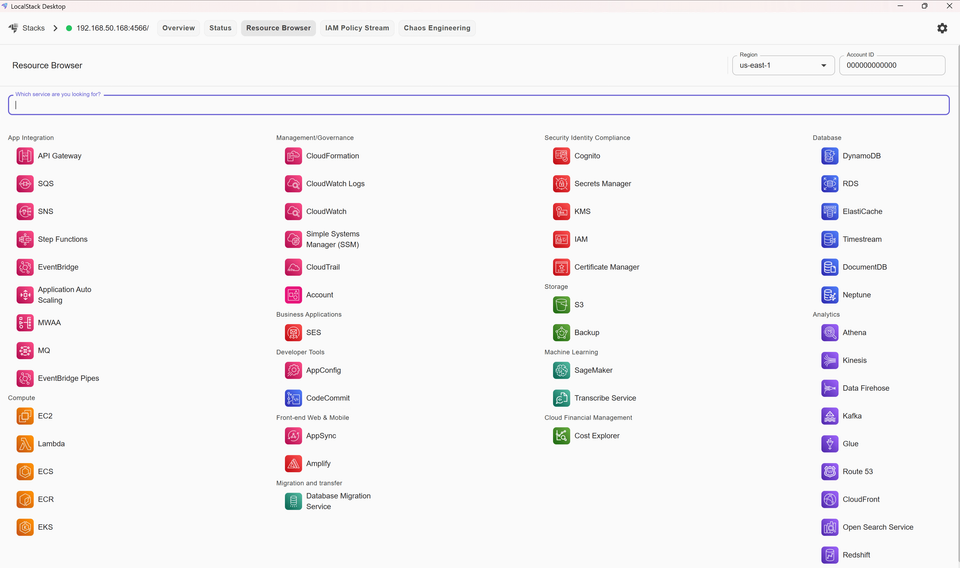
Task: Expand the Region us-east-1 dropdown
Action: tap(783, 65)
